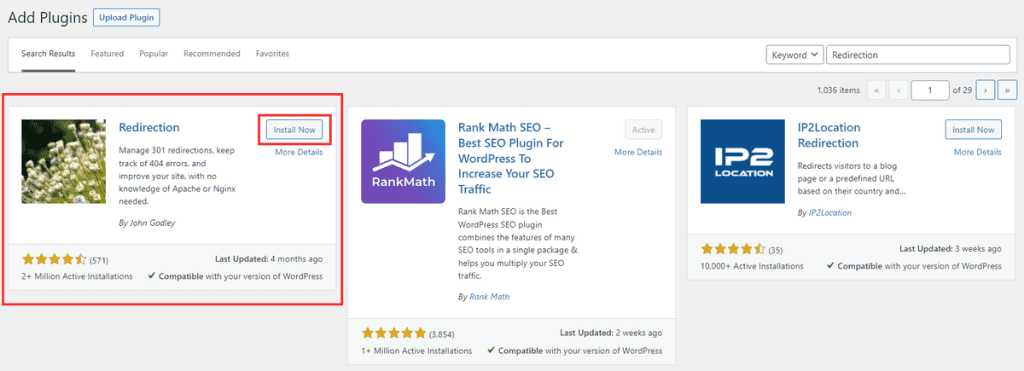Open author John Godley link

[x=152, y=223]
